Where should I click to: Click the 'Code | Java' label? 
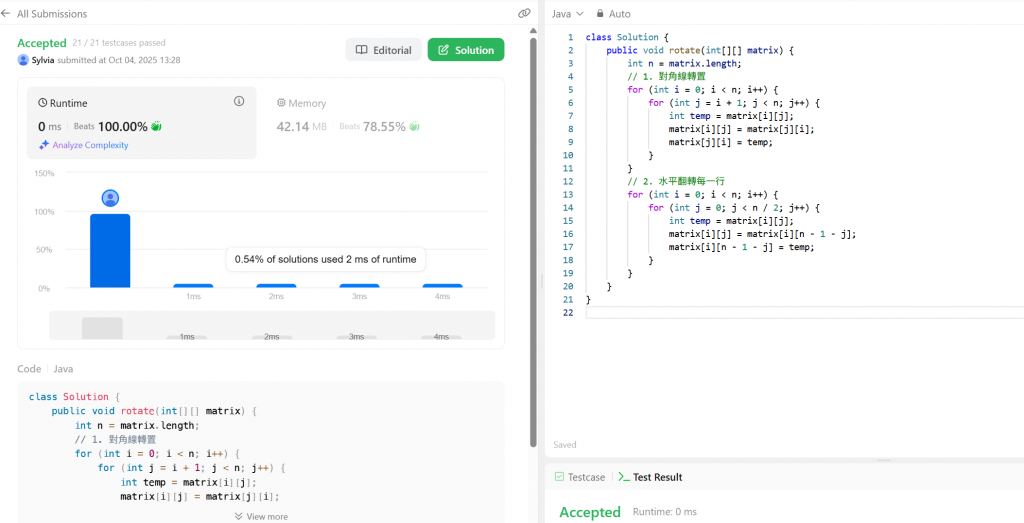(45, 369)
